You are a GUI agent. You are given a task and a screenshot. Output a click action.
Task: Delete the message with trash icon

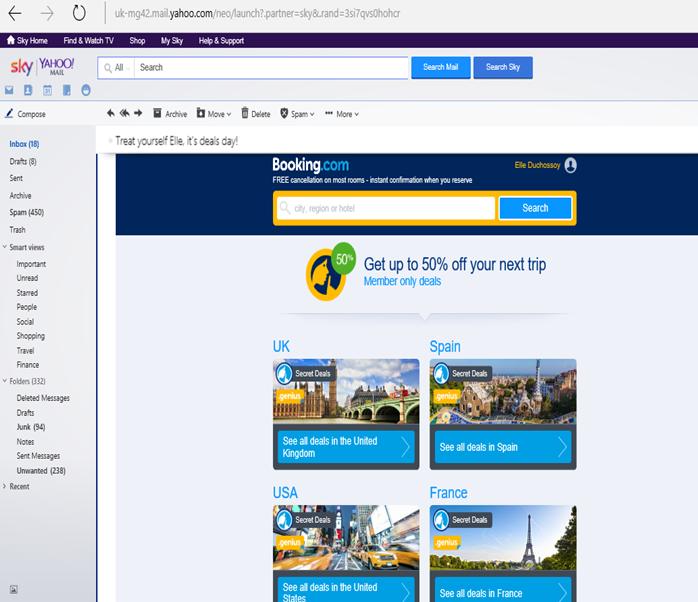point(256,114)
